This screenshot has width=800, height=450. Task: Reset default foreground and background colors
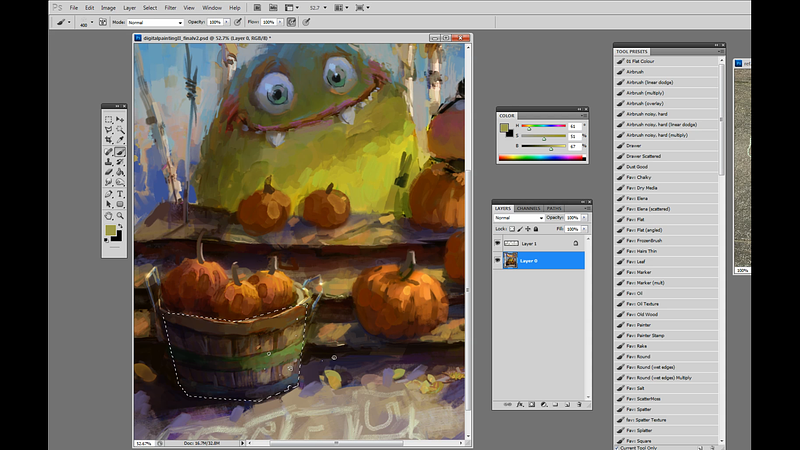pos(107,240)
